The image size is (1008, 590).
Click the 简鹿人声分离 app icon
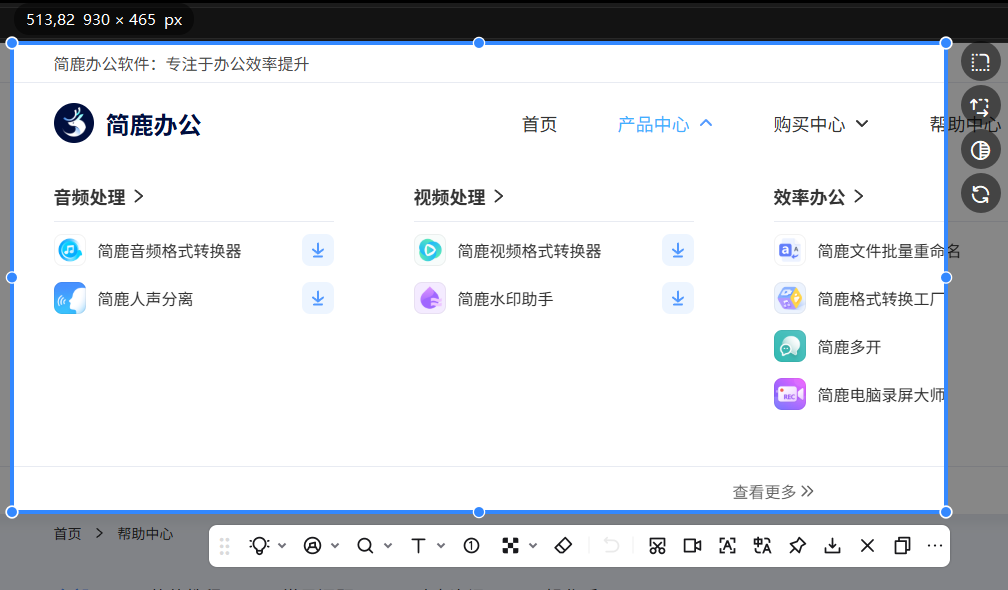pos(70,298)
